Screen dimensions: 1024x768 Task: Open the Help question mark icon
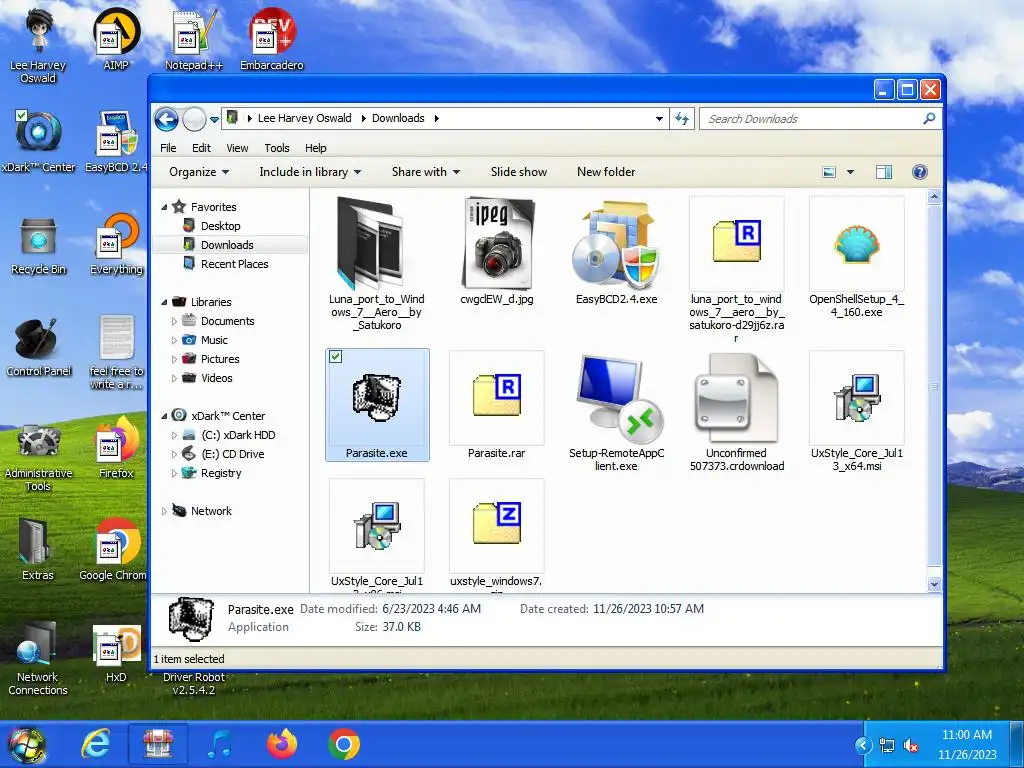pos(920,172)
